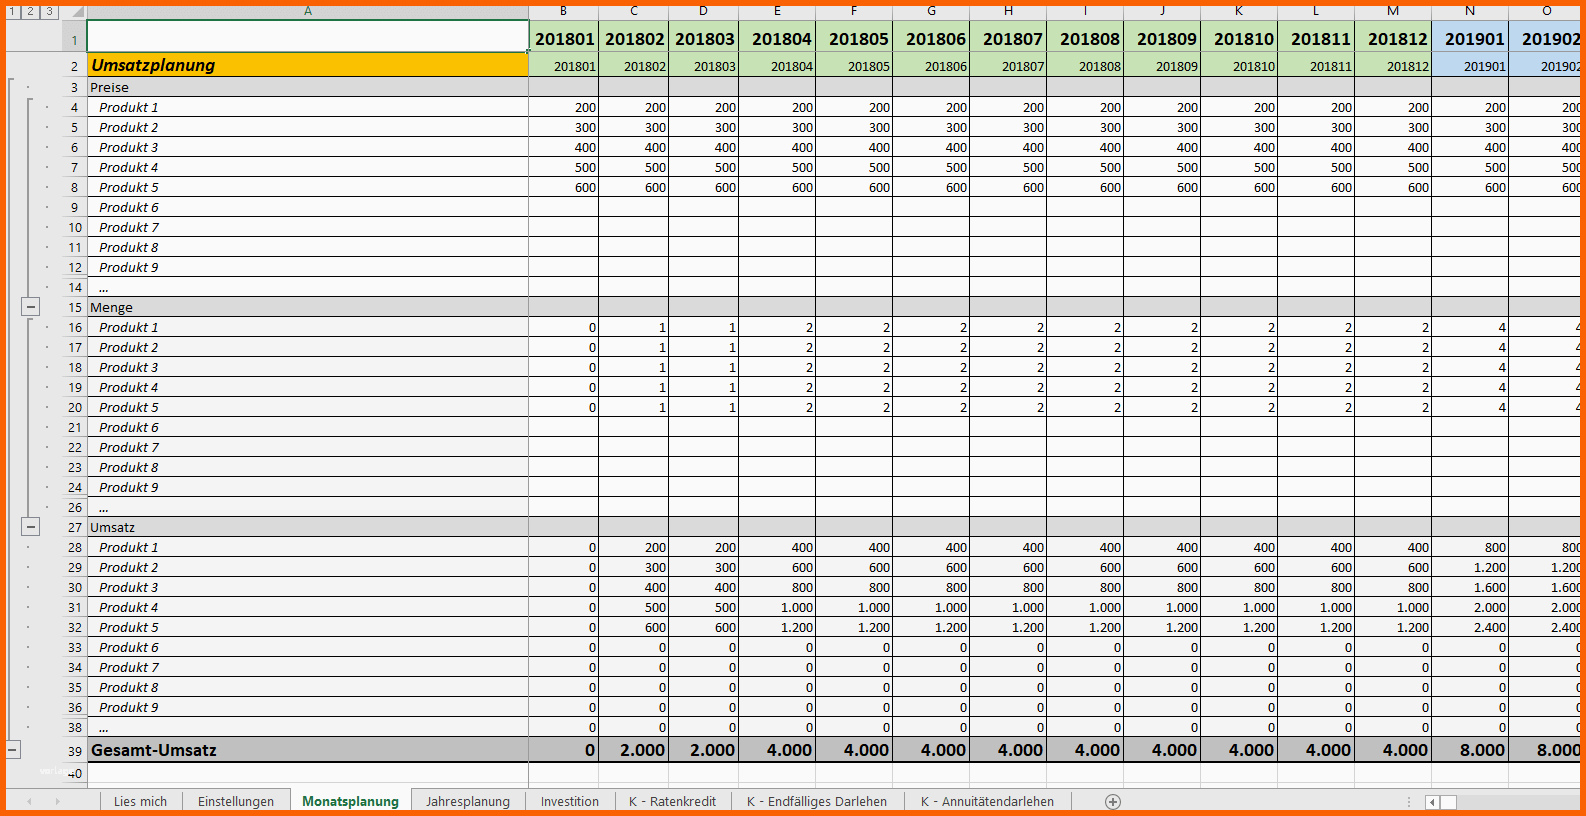
Task: Click the 4.000 total in column H
Action: click(x=1008, y=750)
